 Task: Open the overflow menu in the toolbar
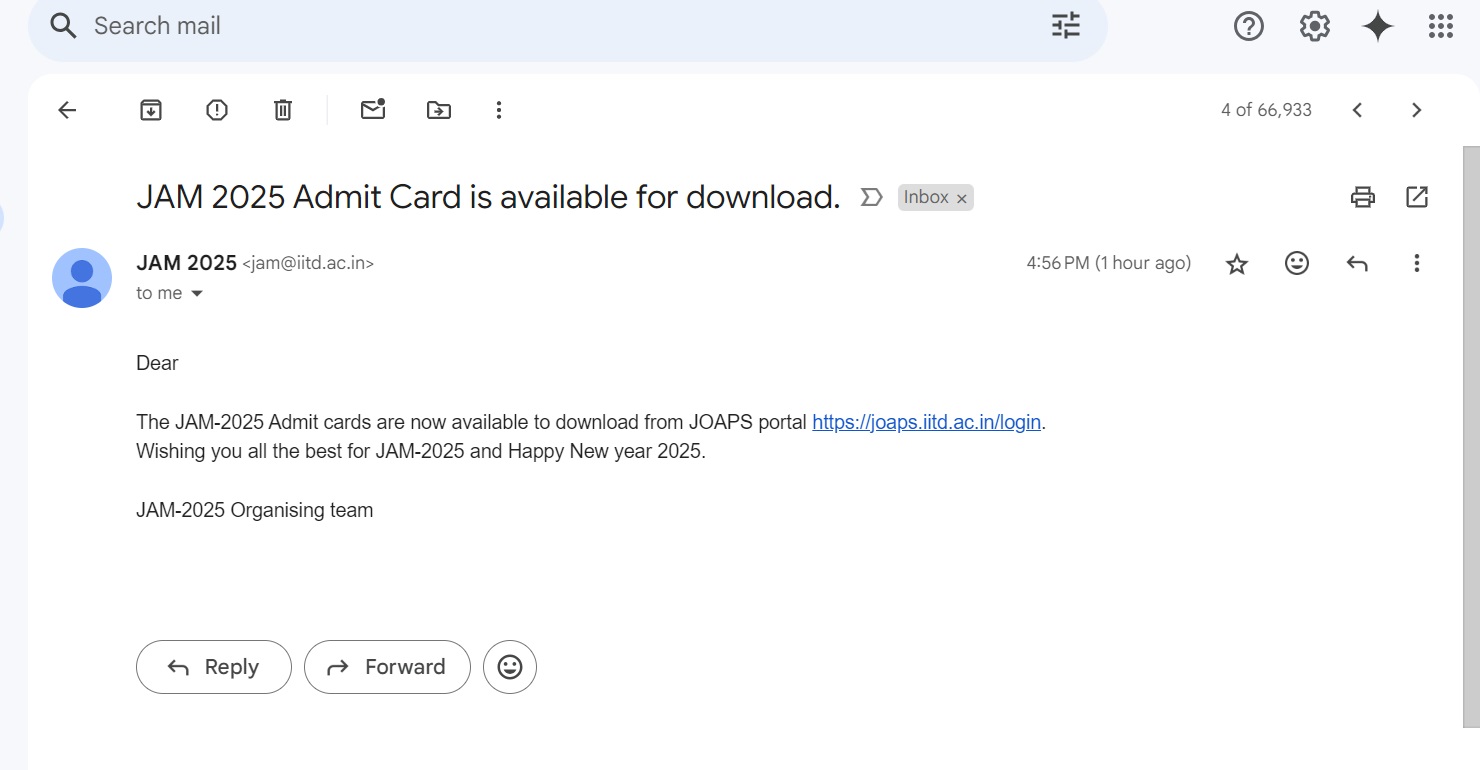[498, 109]
